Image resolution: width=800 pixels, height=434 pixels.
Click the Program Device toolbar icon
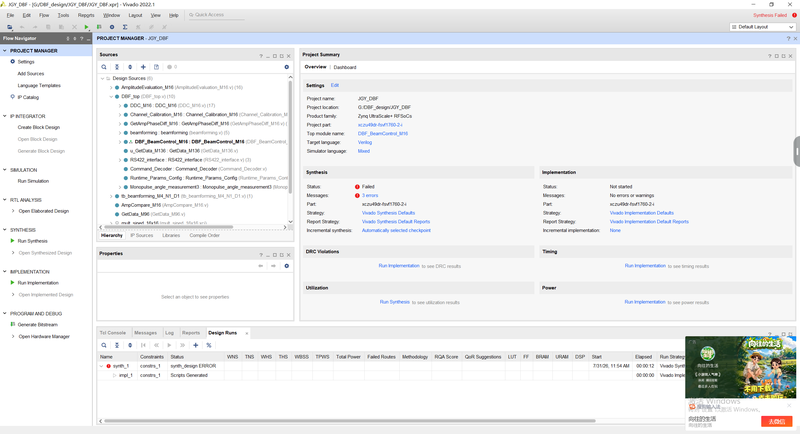point(99,27)
